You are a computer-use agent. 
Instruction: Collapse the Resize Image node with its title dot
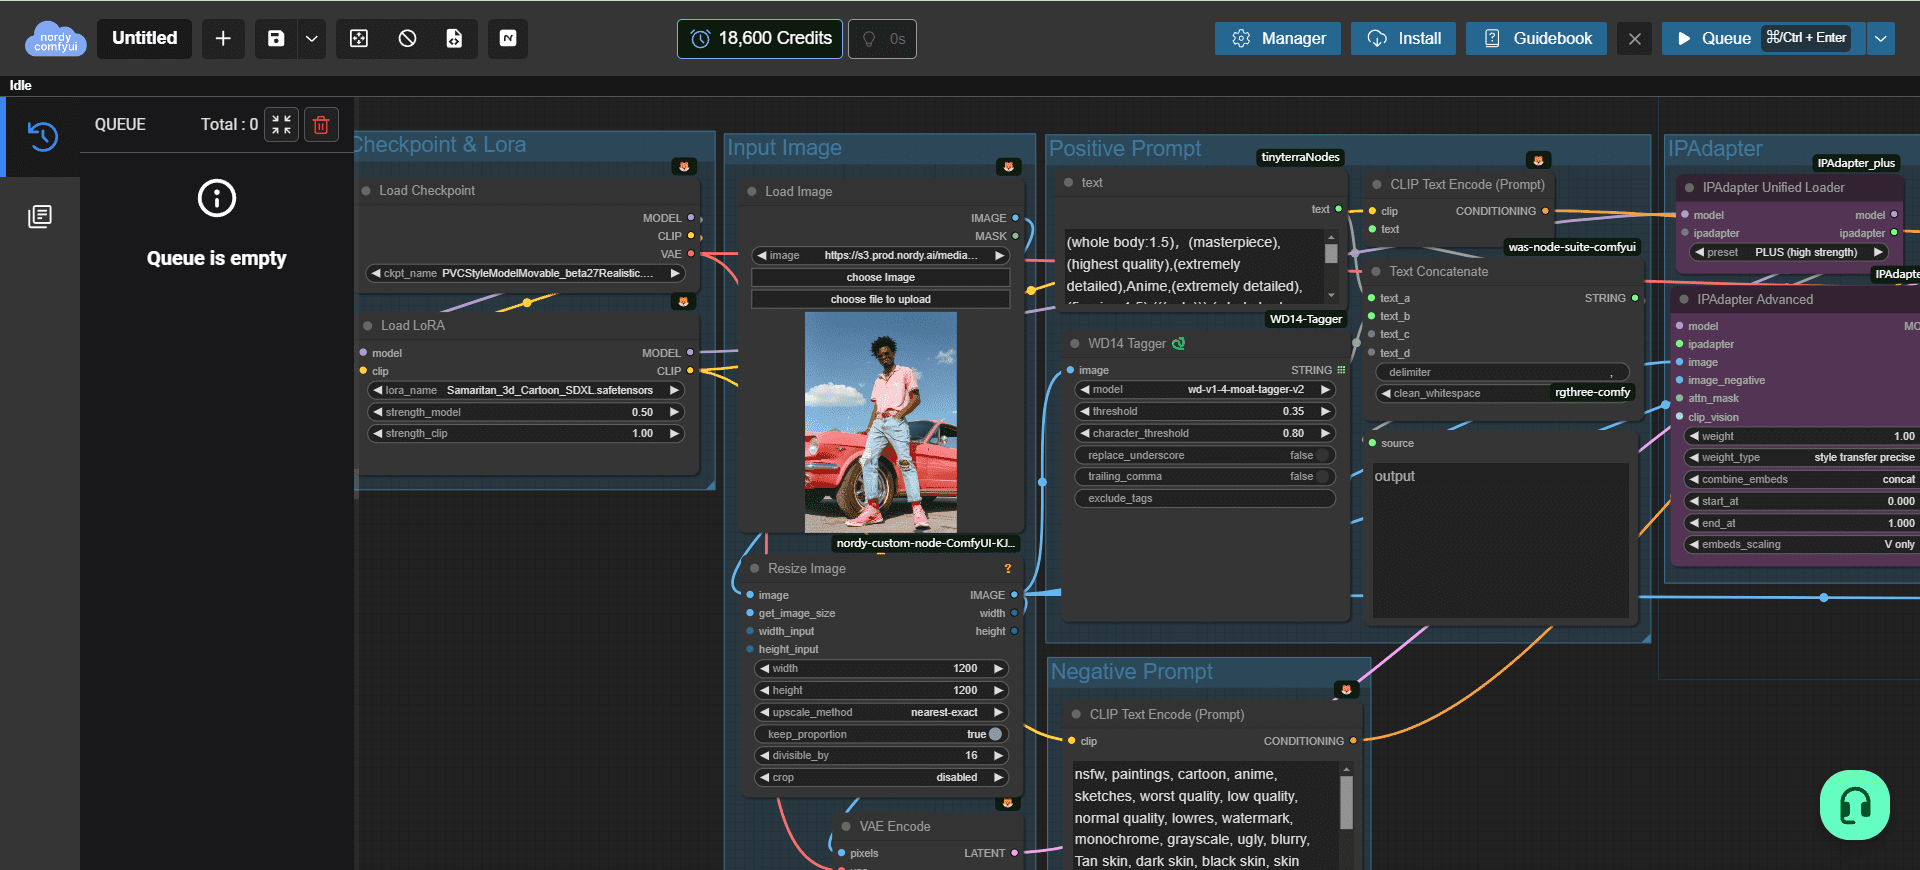755,568
